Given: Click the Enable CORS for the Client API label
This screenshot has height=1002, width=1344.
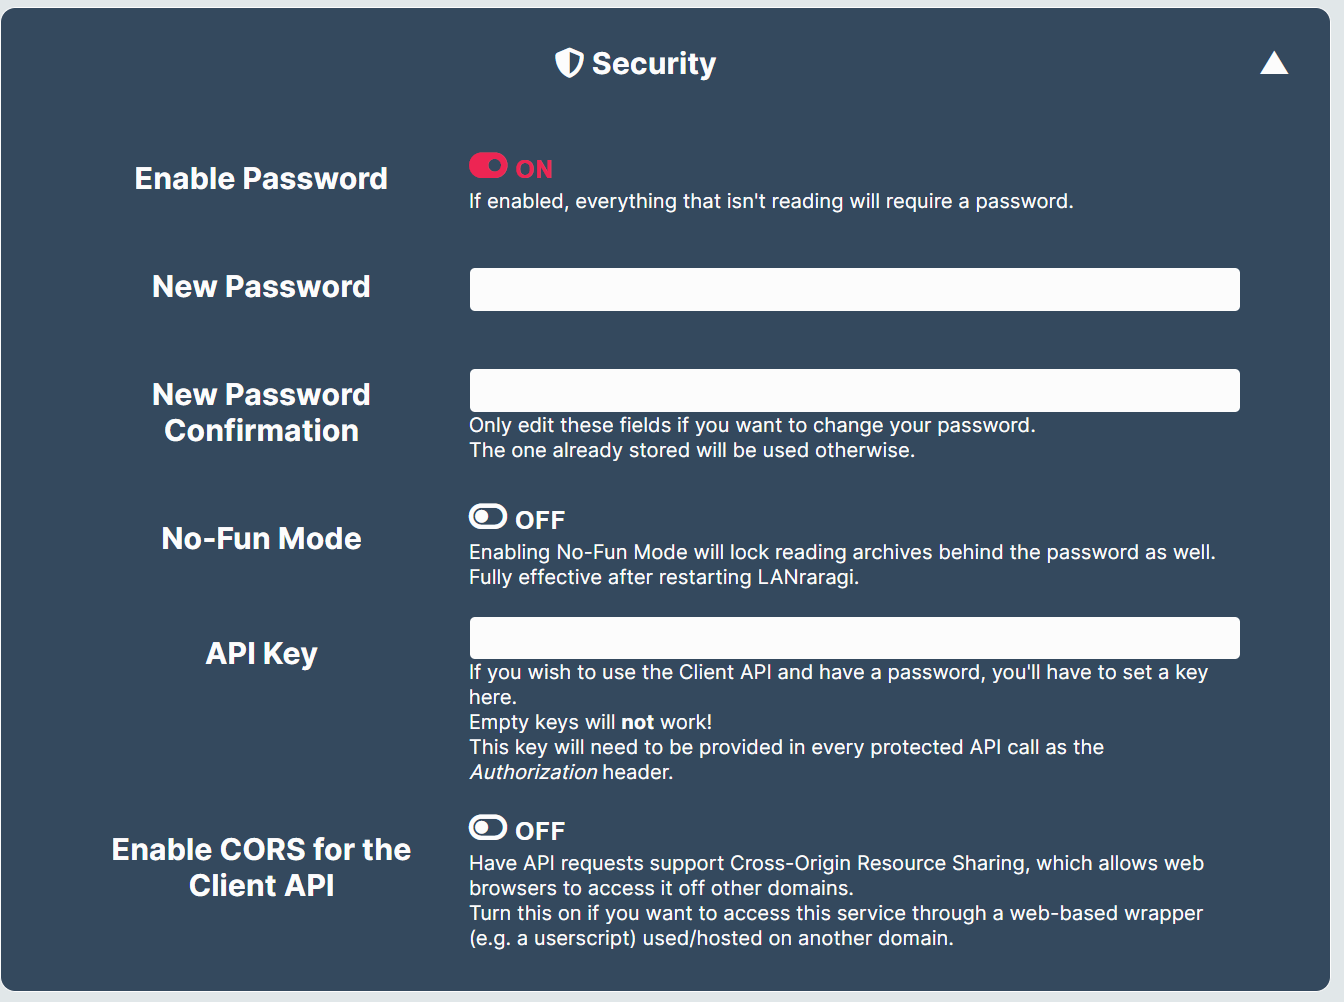Looking at the screenshot, I should (x=261, y=867).
